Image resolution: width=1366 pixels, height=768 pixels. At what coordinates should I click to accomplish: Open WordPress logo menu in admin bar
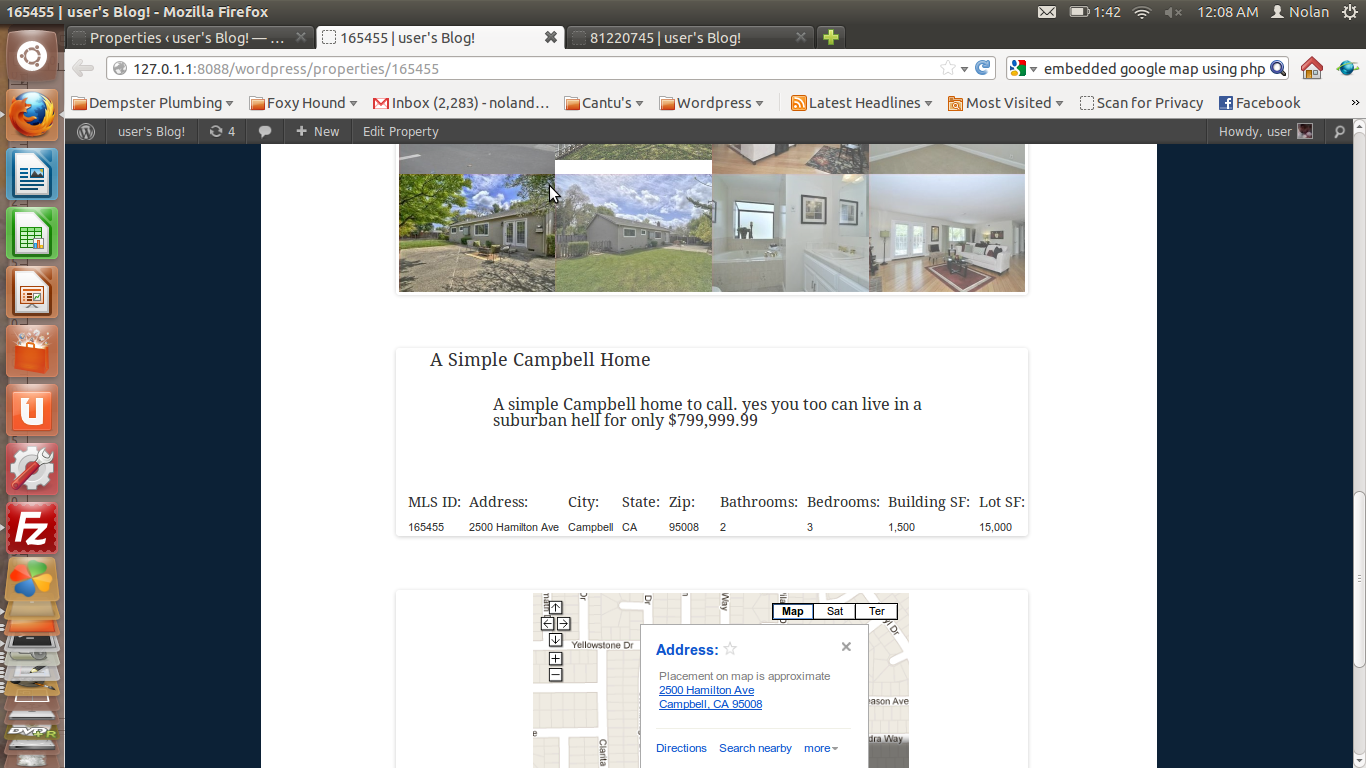pos(87,131)
